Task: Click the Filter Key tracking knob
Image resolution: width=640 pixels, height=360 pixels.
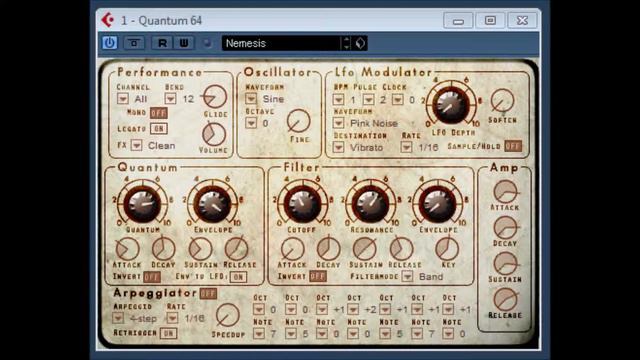Action: [447, 249]
